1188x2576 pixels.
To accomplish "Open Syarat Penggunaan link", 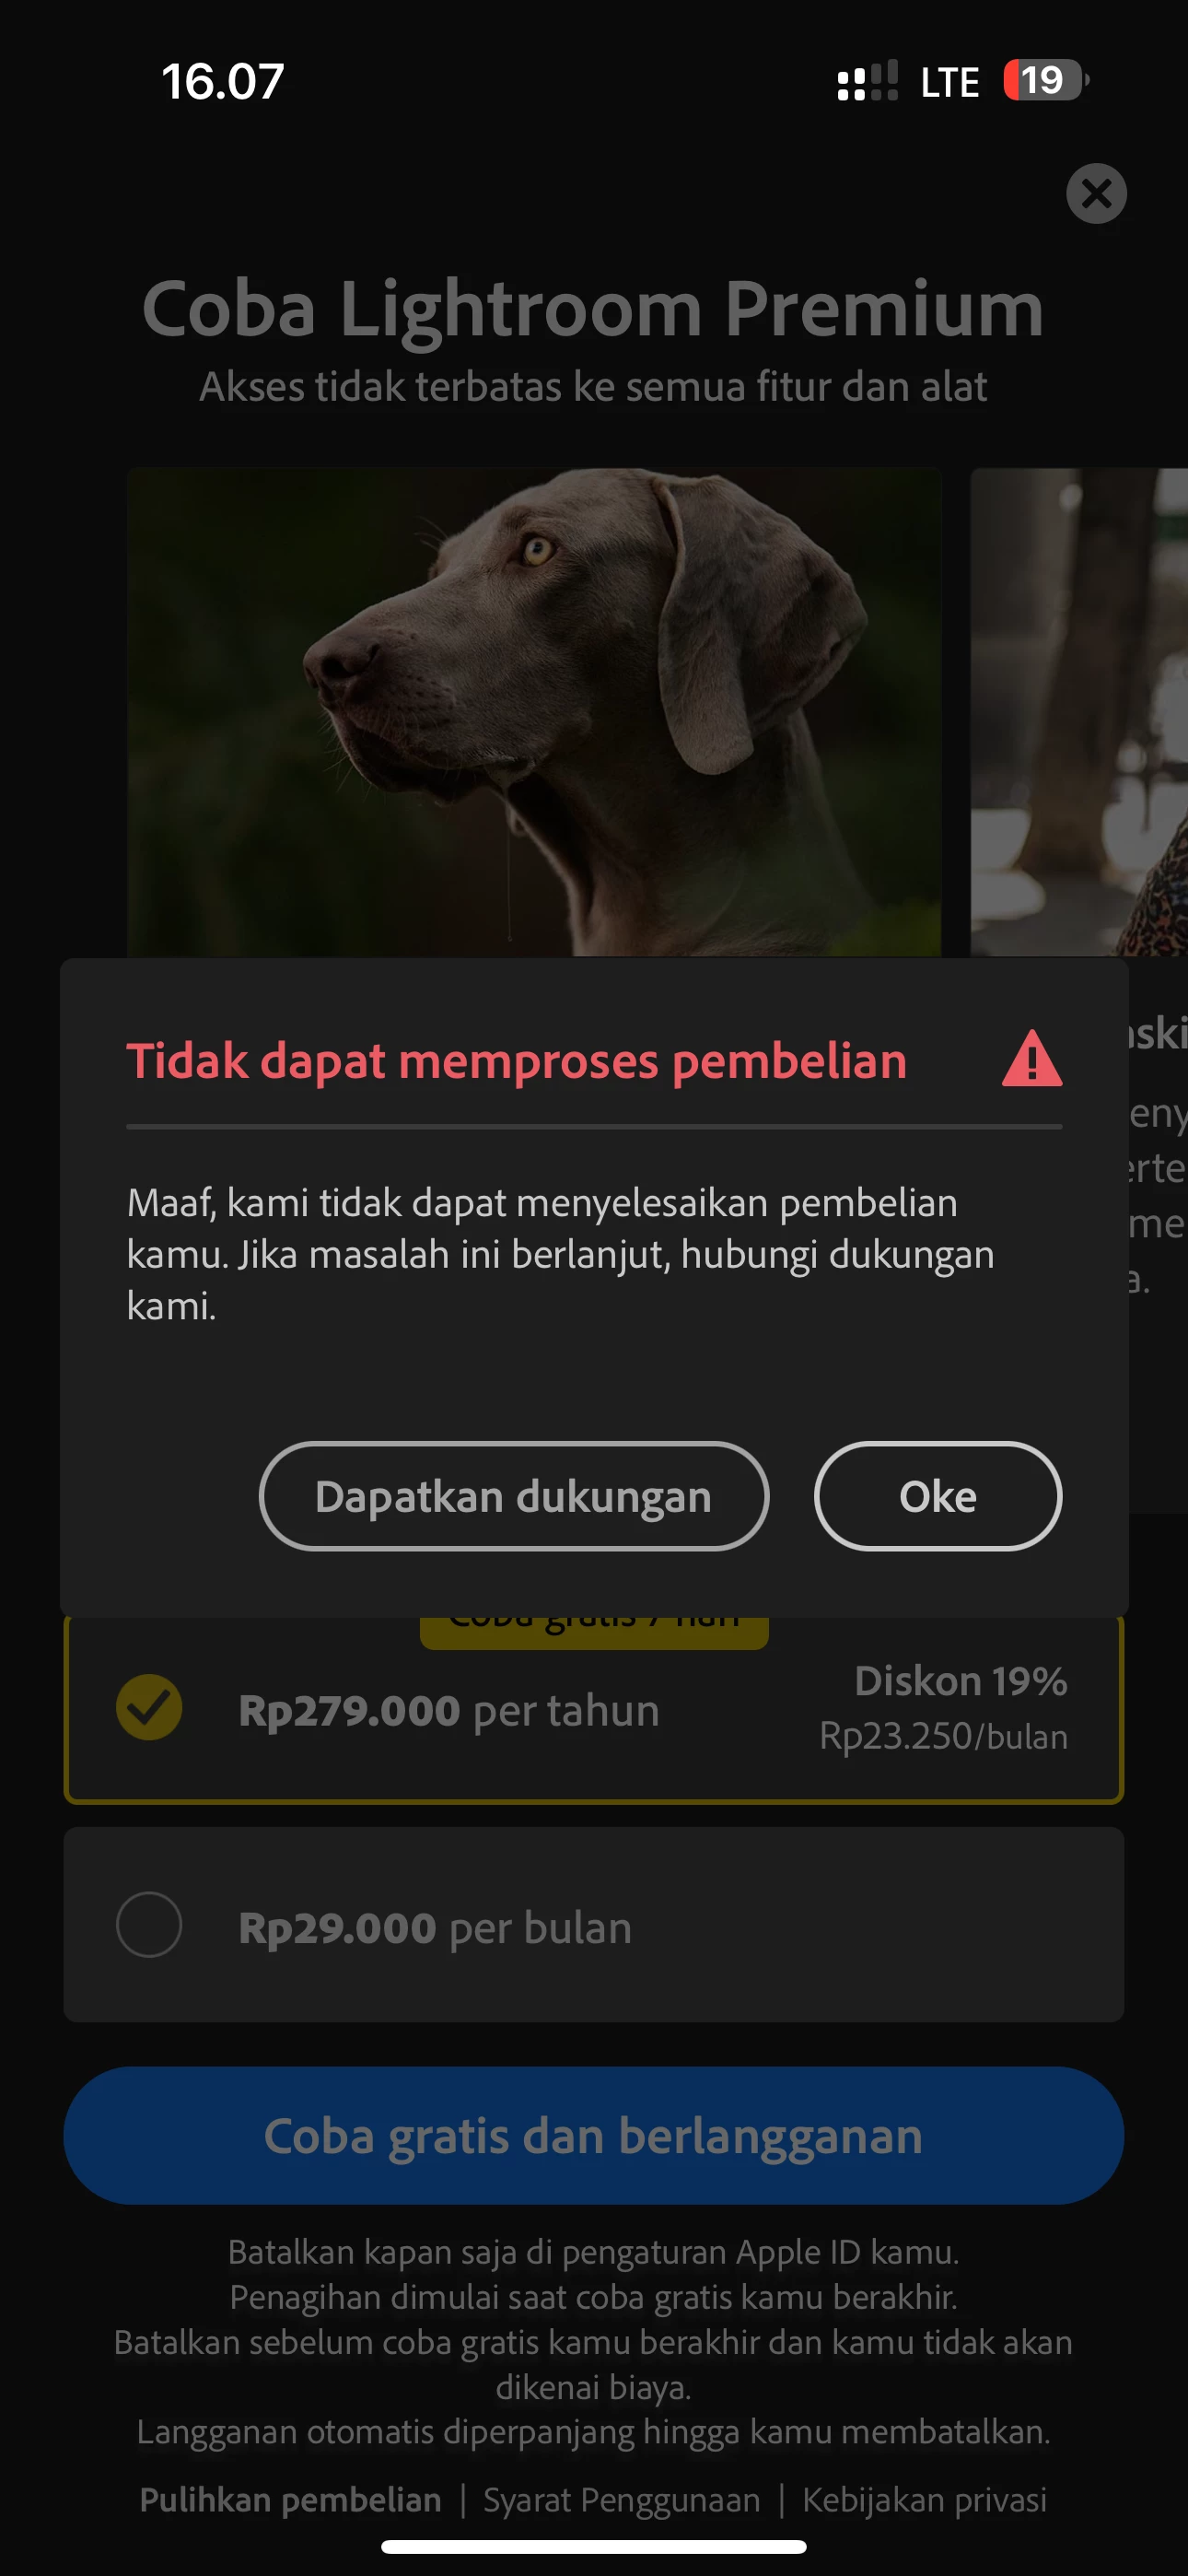I will tap(621, 2499).
